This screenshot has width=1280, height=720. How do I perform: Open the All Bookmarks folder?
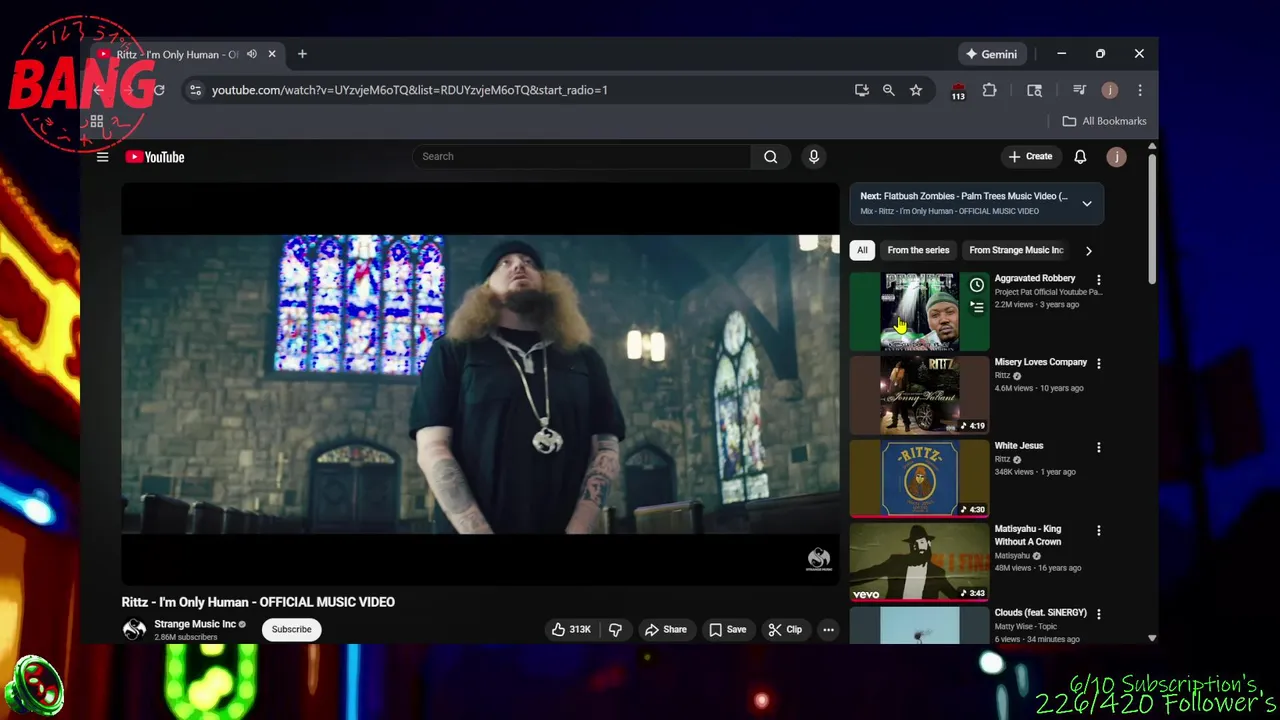click(x=1104, y=121)
